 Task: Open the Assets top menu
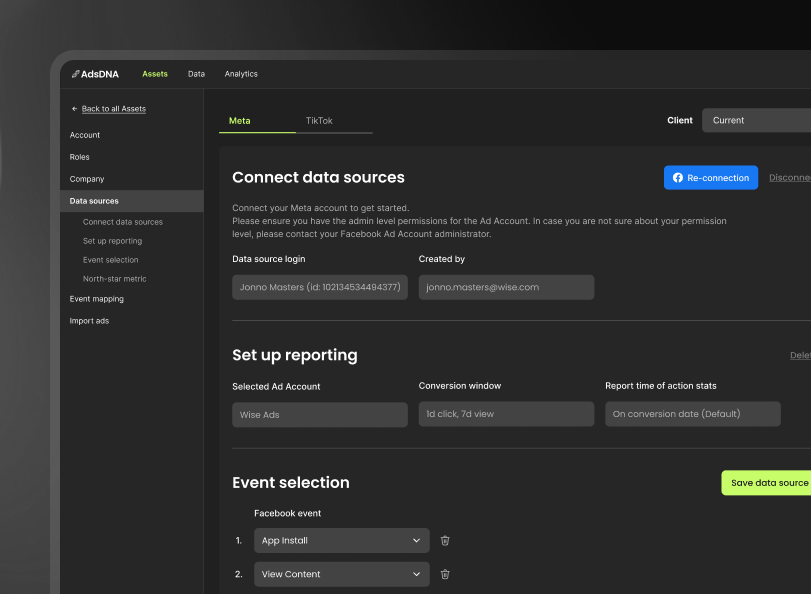coord(155,74)
